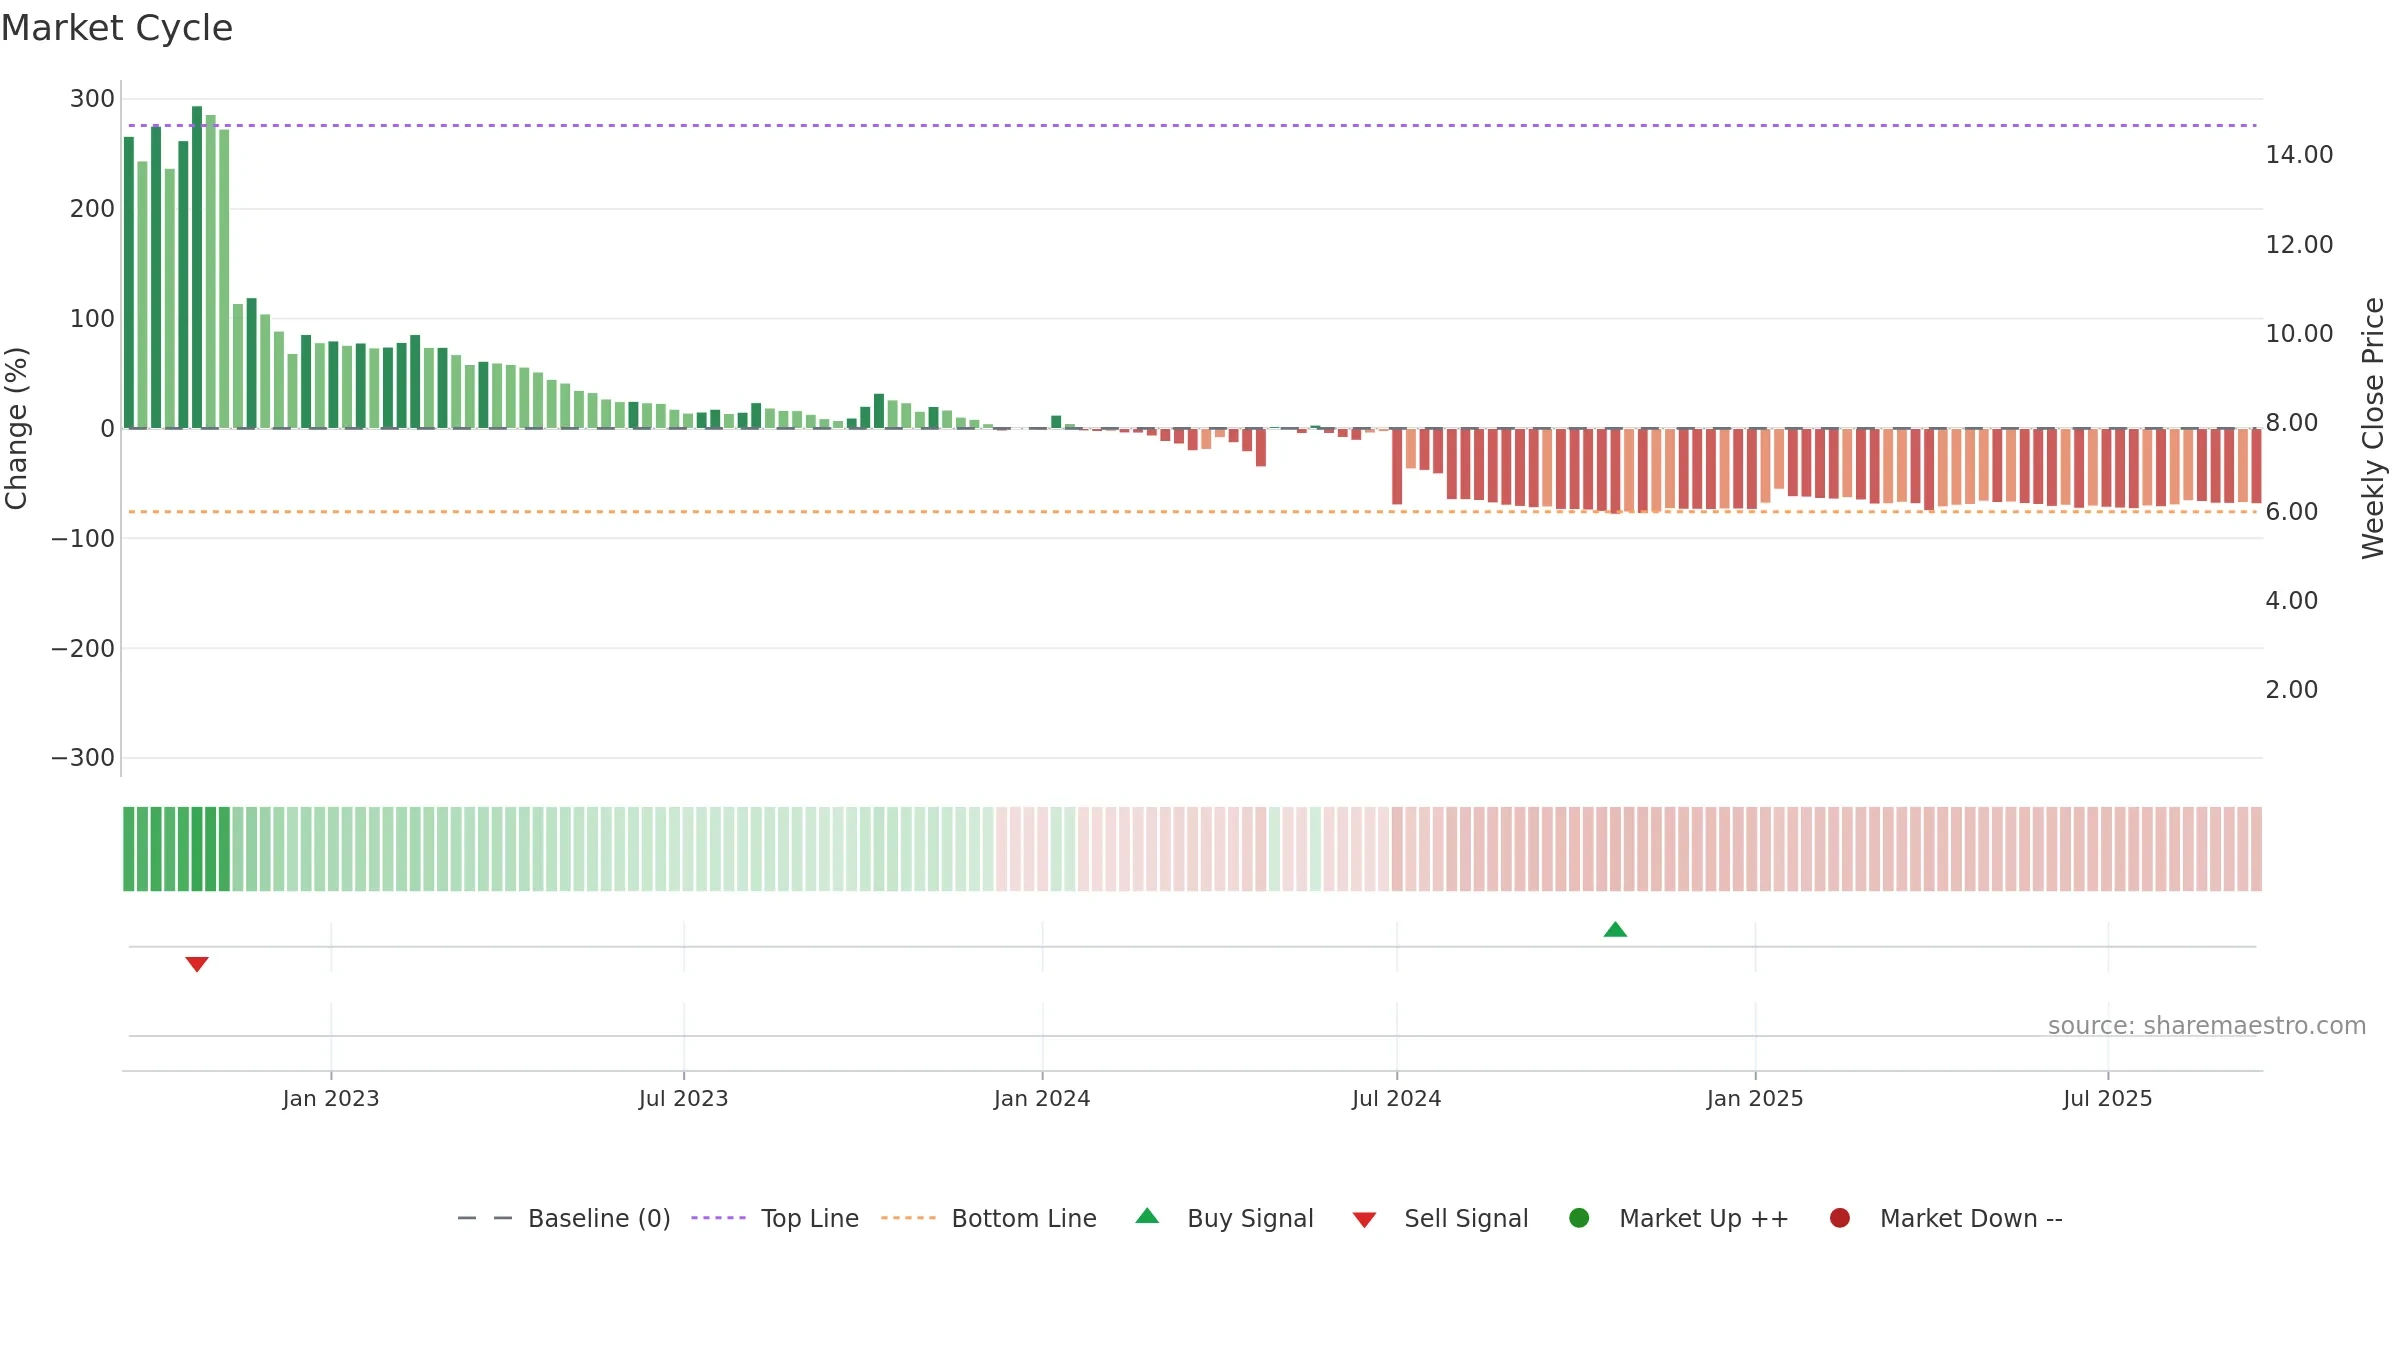Click the orange dotted line sample in legend

point(908,1218)
